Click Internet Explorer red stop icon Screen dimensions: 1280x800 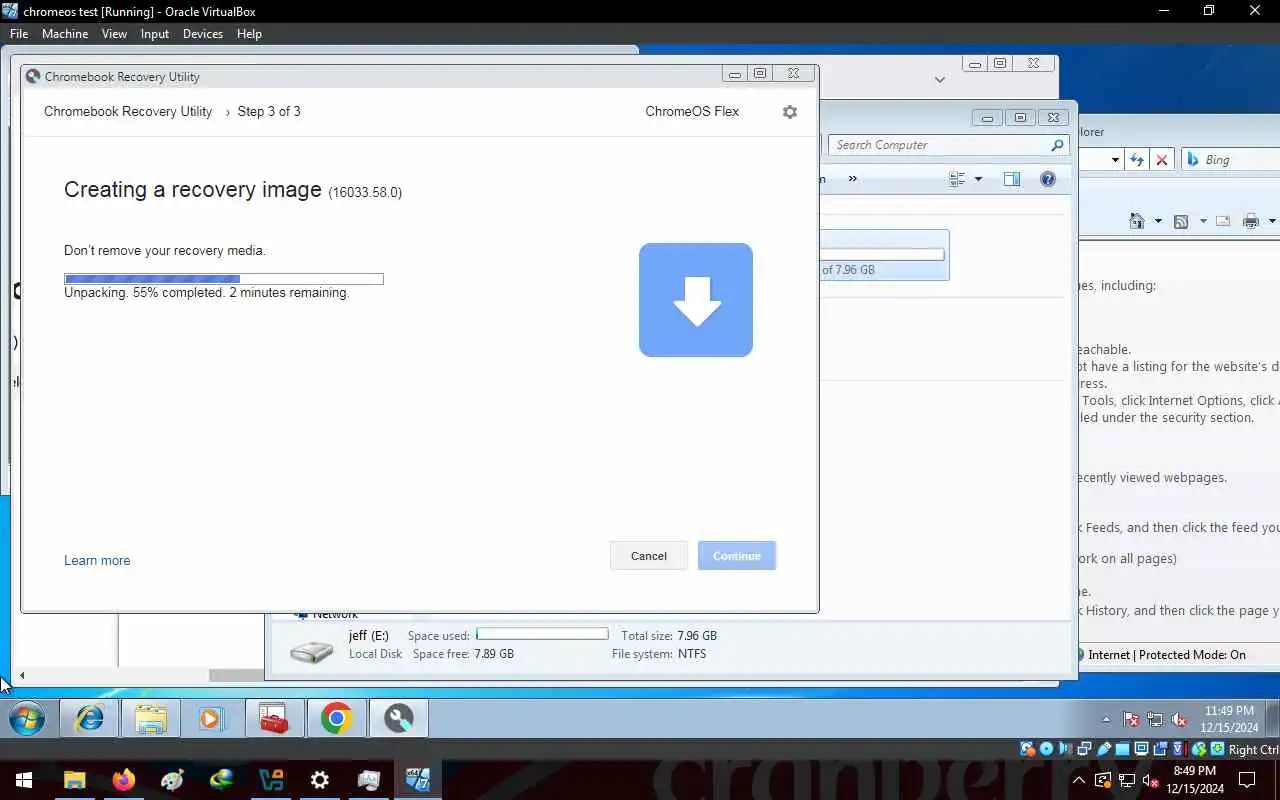point(1161,160)
